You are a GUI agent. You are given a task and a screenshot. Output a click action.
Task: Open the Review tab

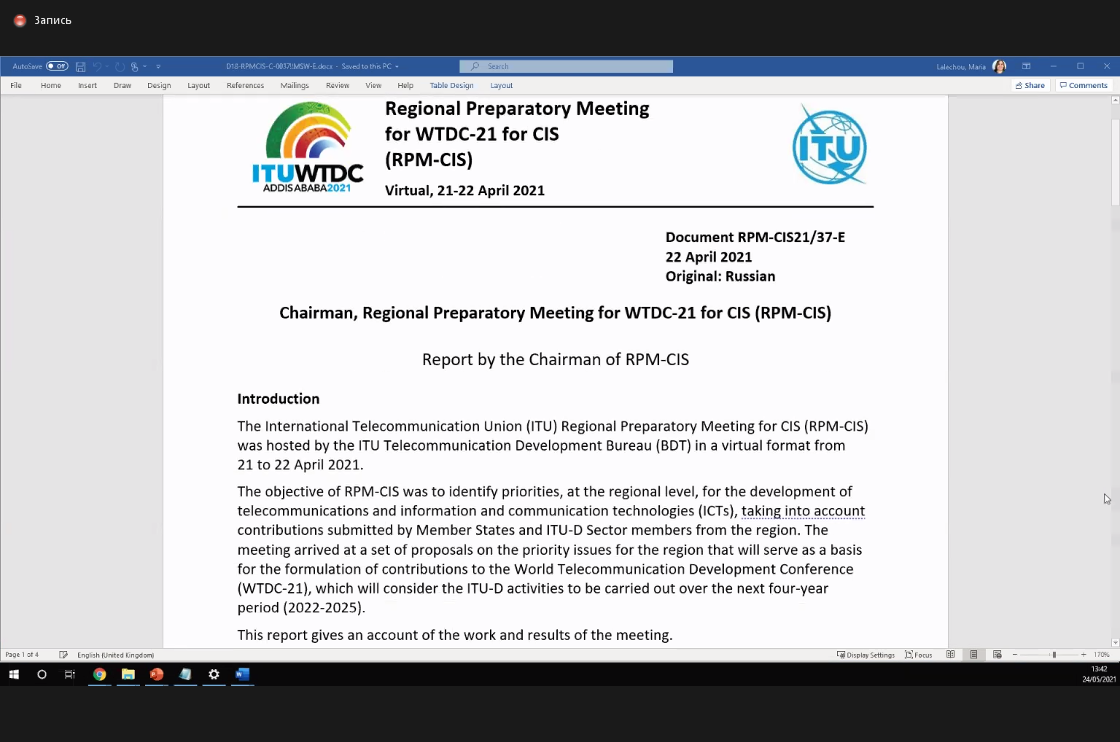point(337,85)
